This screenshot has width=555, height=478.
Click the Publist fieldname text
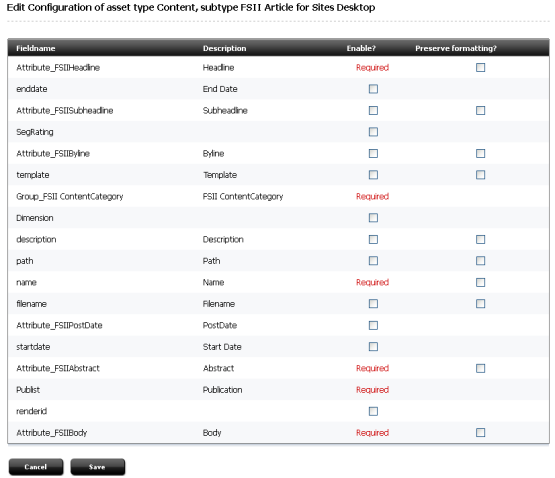[x=28, y=389]
